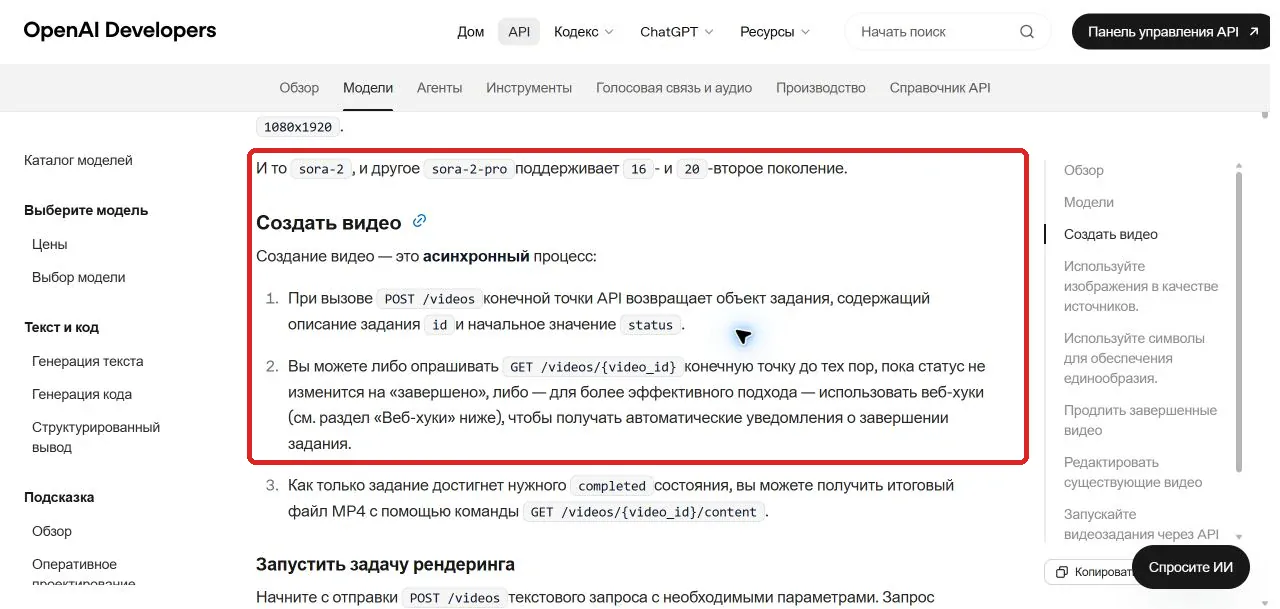Jump to Используйте символы для обеспечения единообразия
Viewport: 1280px width, 609px height.
click(x=1134, y=358)
